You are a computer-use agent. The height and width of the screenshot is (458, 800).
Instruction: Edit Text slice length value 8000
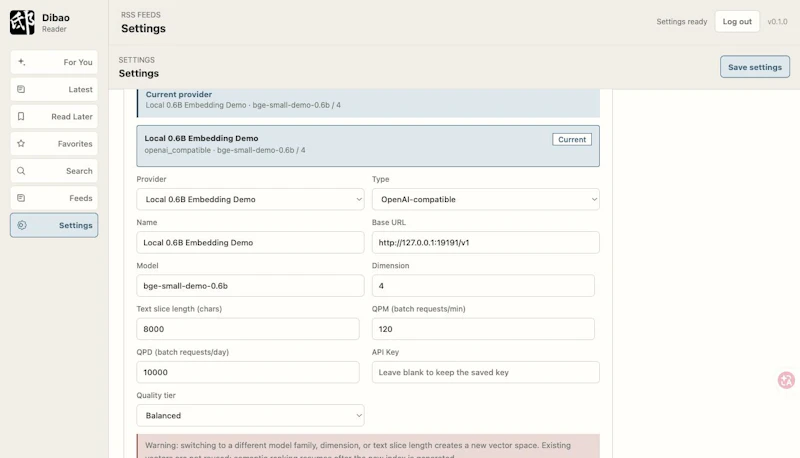click(247, 329)
